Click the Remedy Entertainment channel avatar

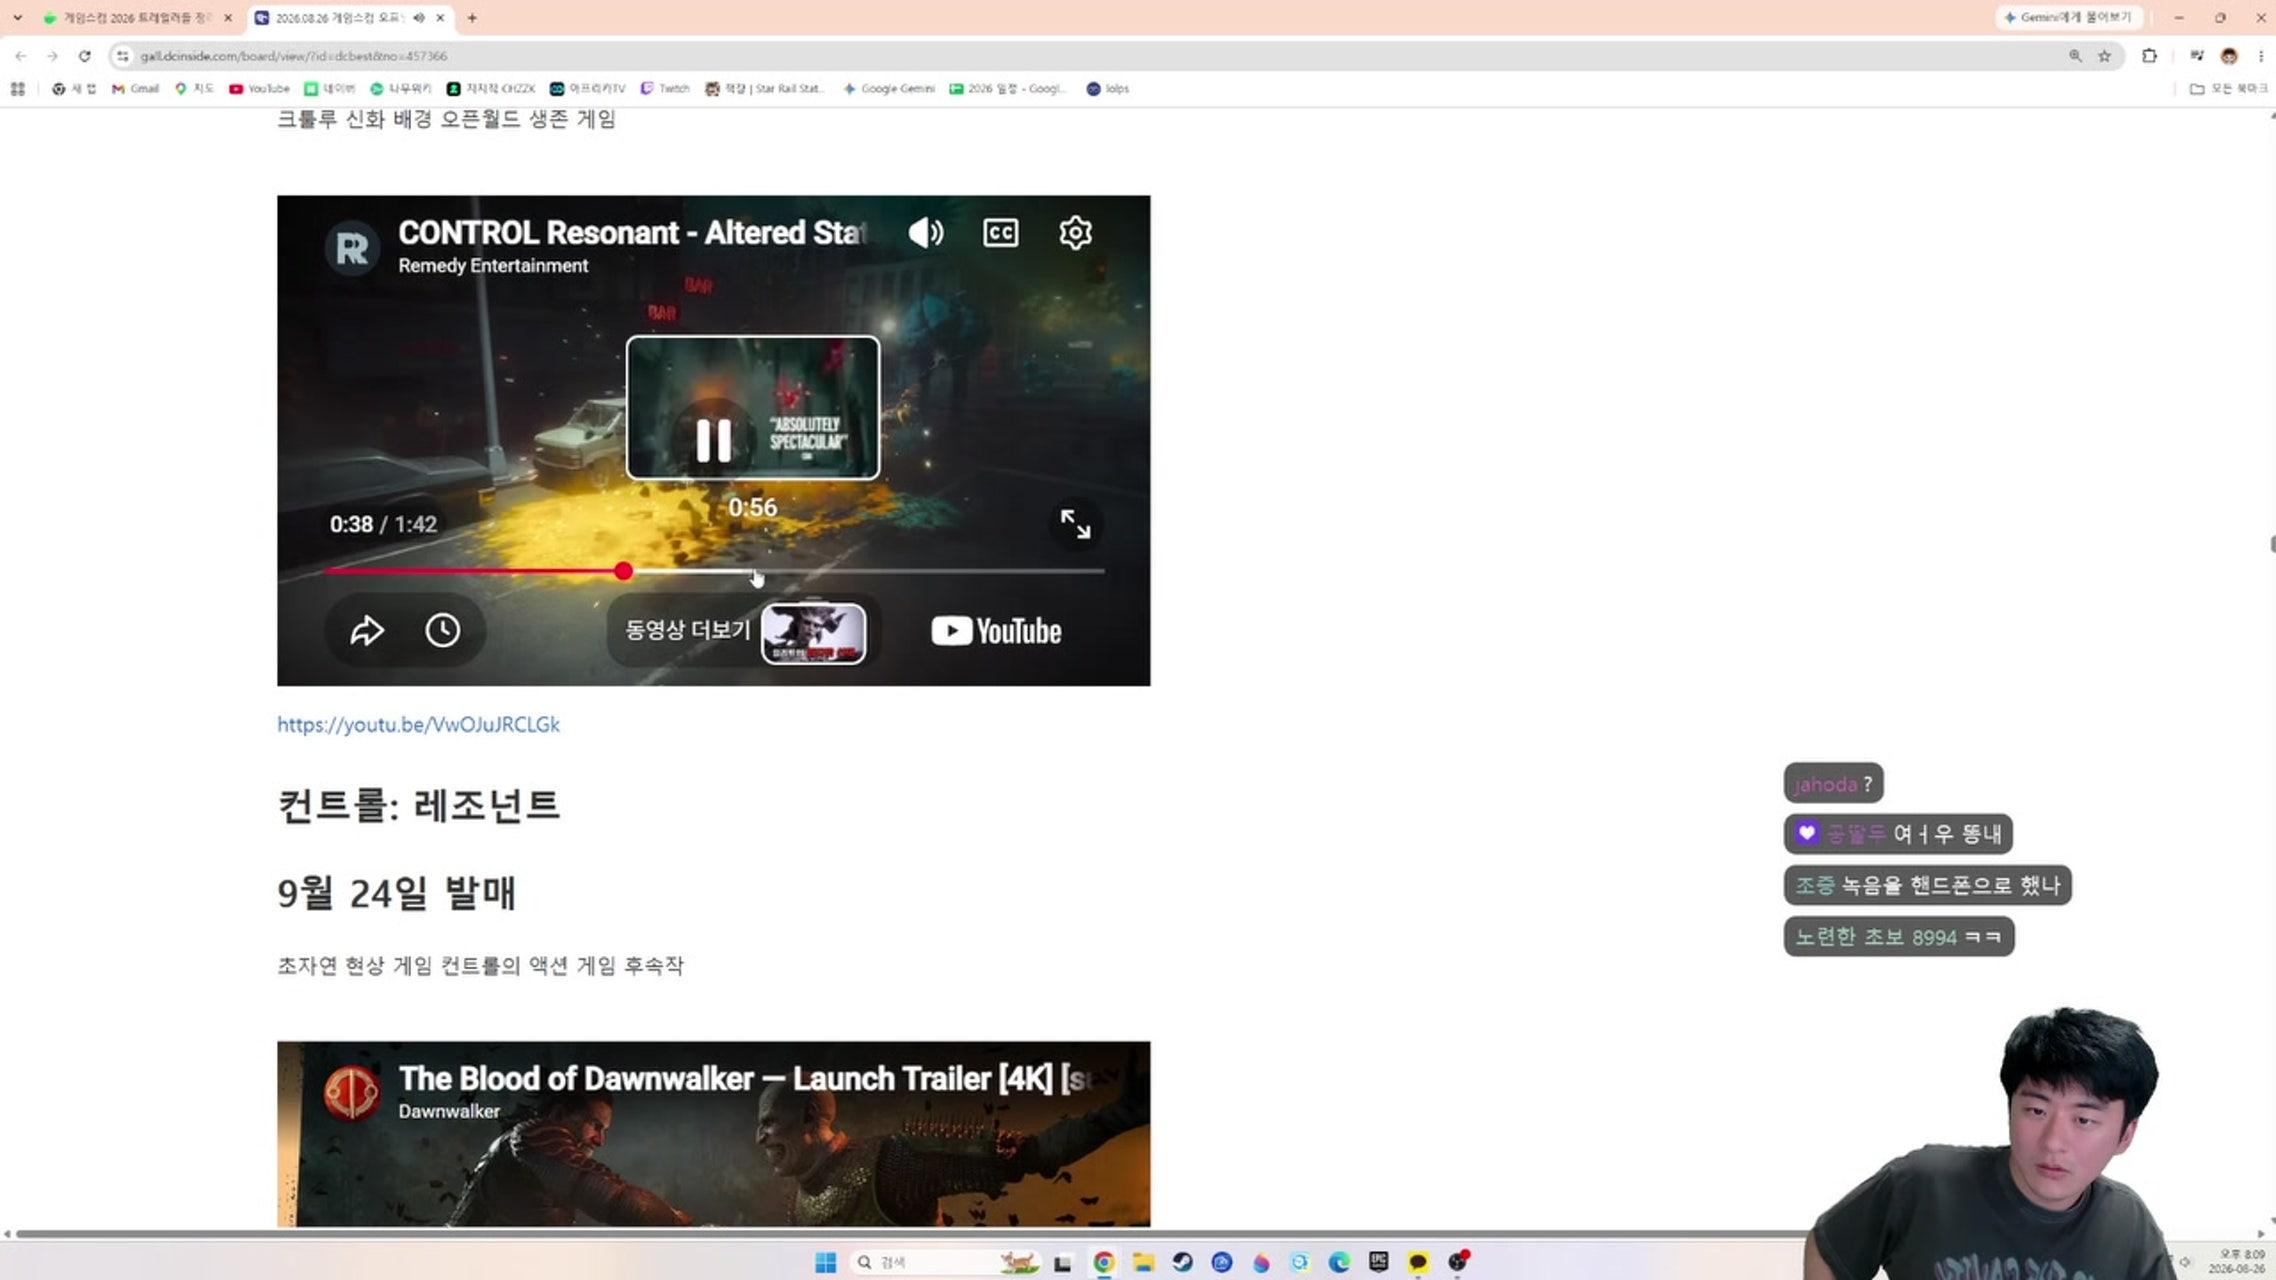click(x=352, y=247)
